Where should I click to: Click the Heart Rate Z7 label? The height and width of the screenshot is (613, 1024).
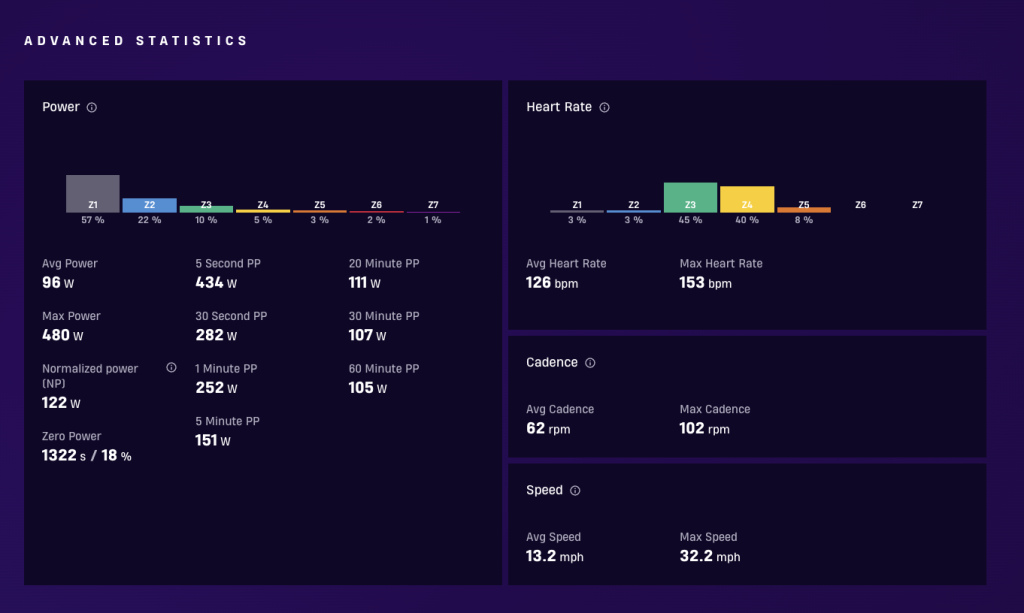[x=918, y=205]
